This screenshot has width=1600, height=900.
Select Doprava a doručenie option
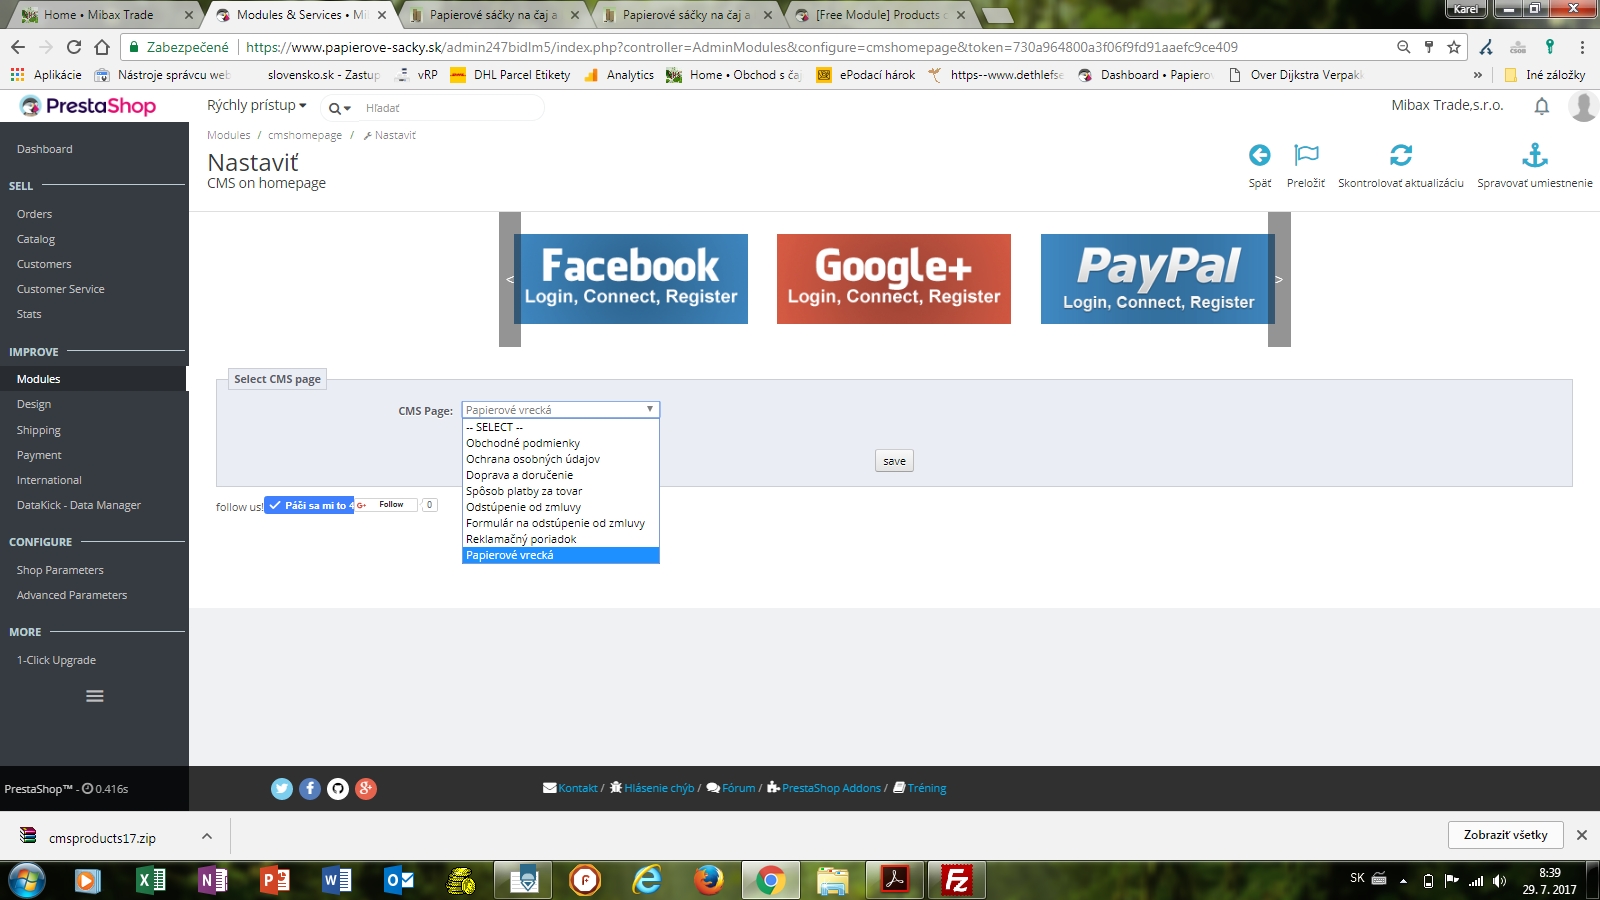pos(560,475)
